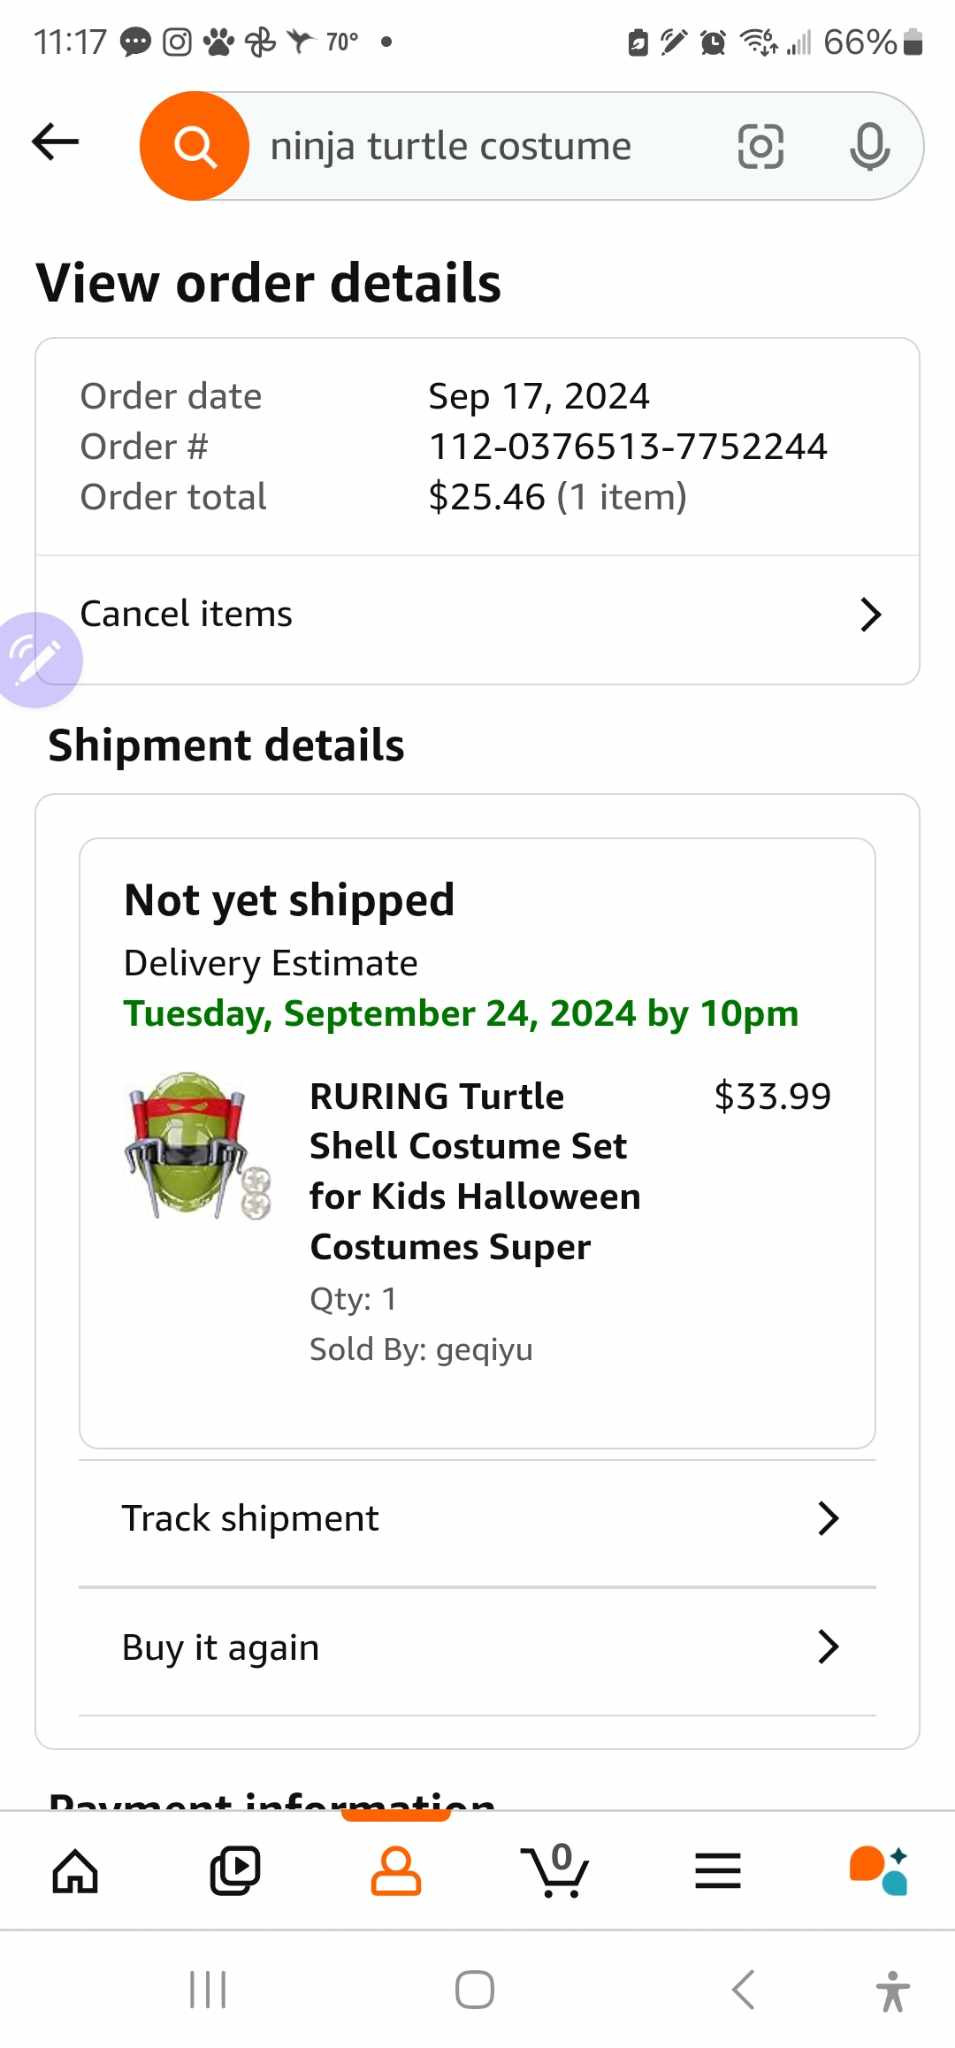Go to Home tab in bottom navigation
This screenshot has width=955, height=2048.
click(x=75, y=1871)
